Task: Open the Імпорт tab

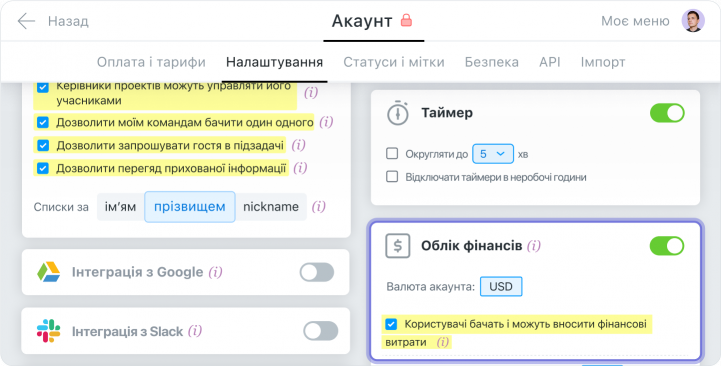Action: 603,62
